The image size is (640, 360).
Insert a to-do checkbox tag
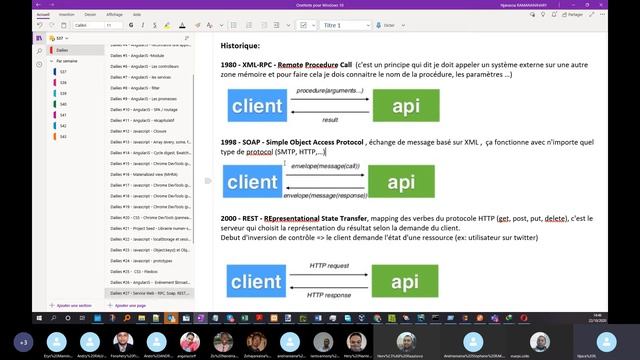303,25
